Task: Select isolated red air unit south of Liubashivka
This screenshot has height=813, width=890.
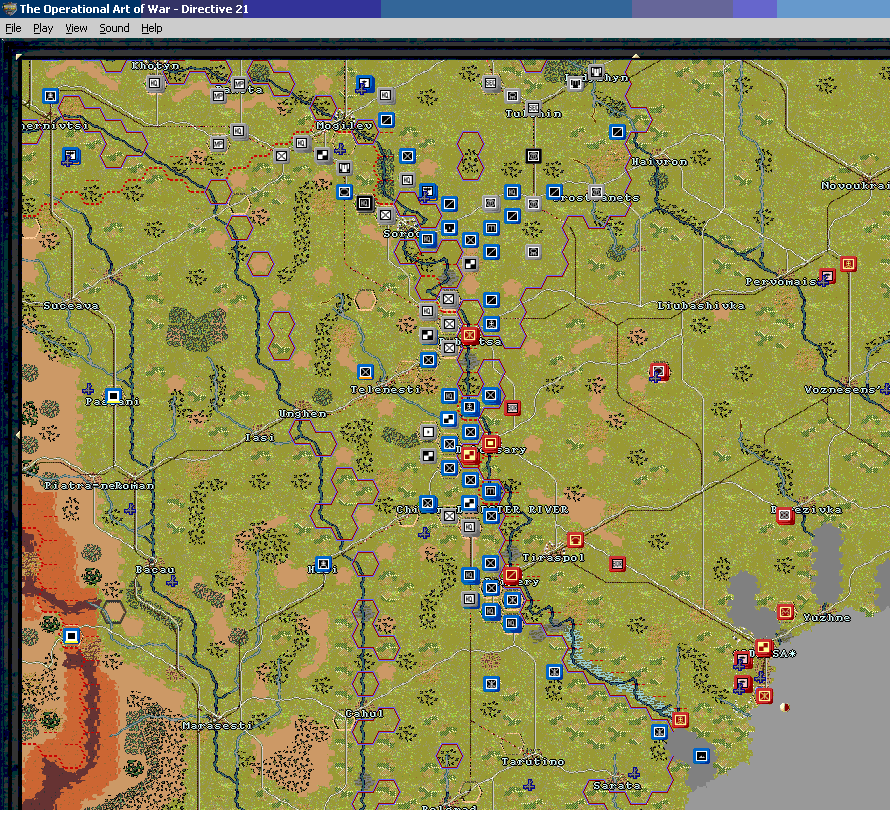Action: coord(659,372)
